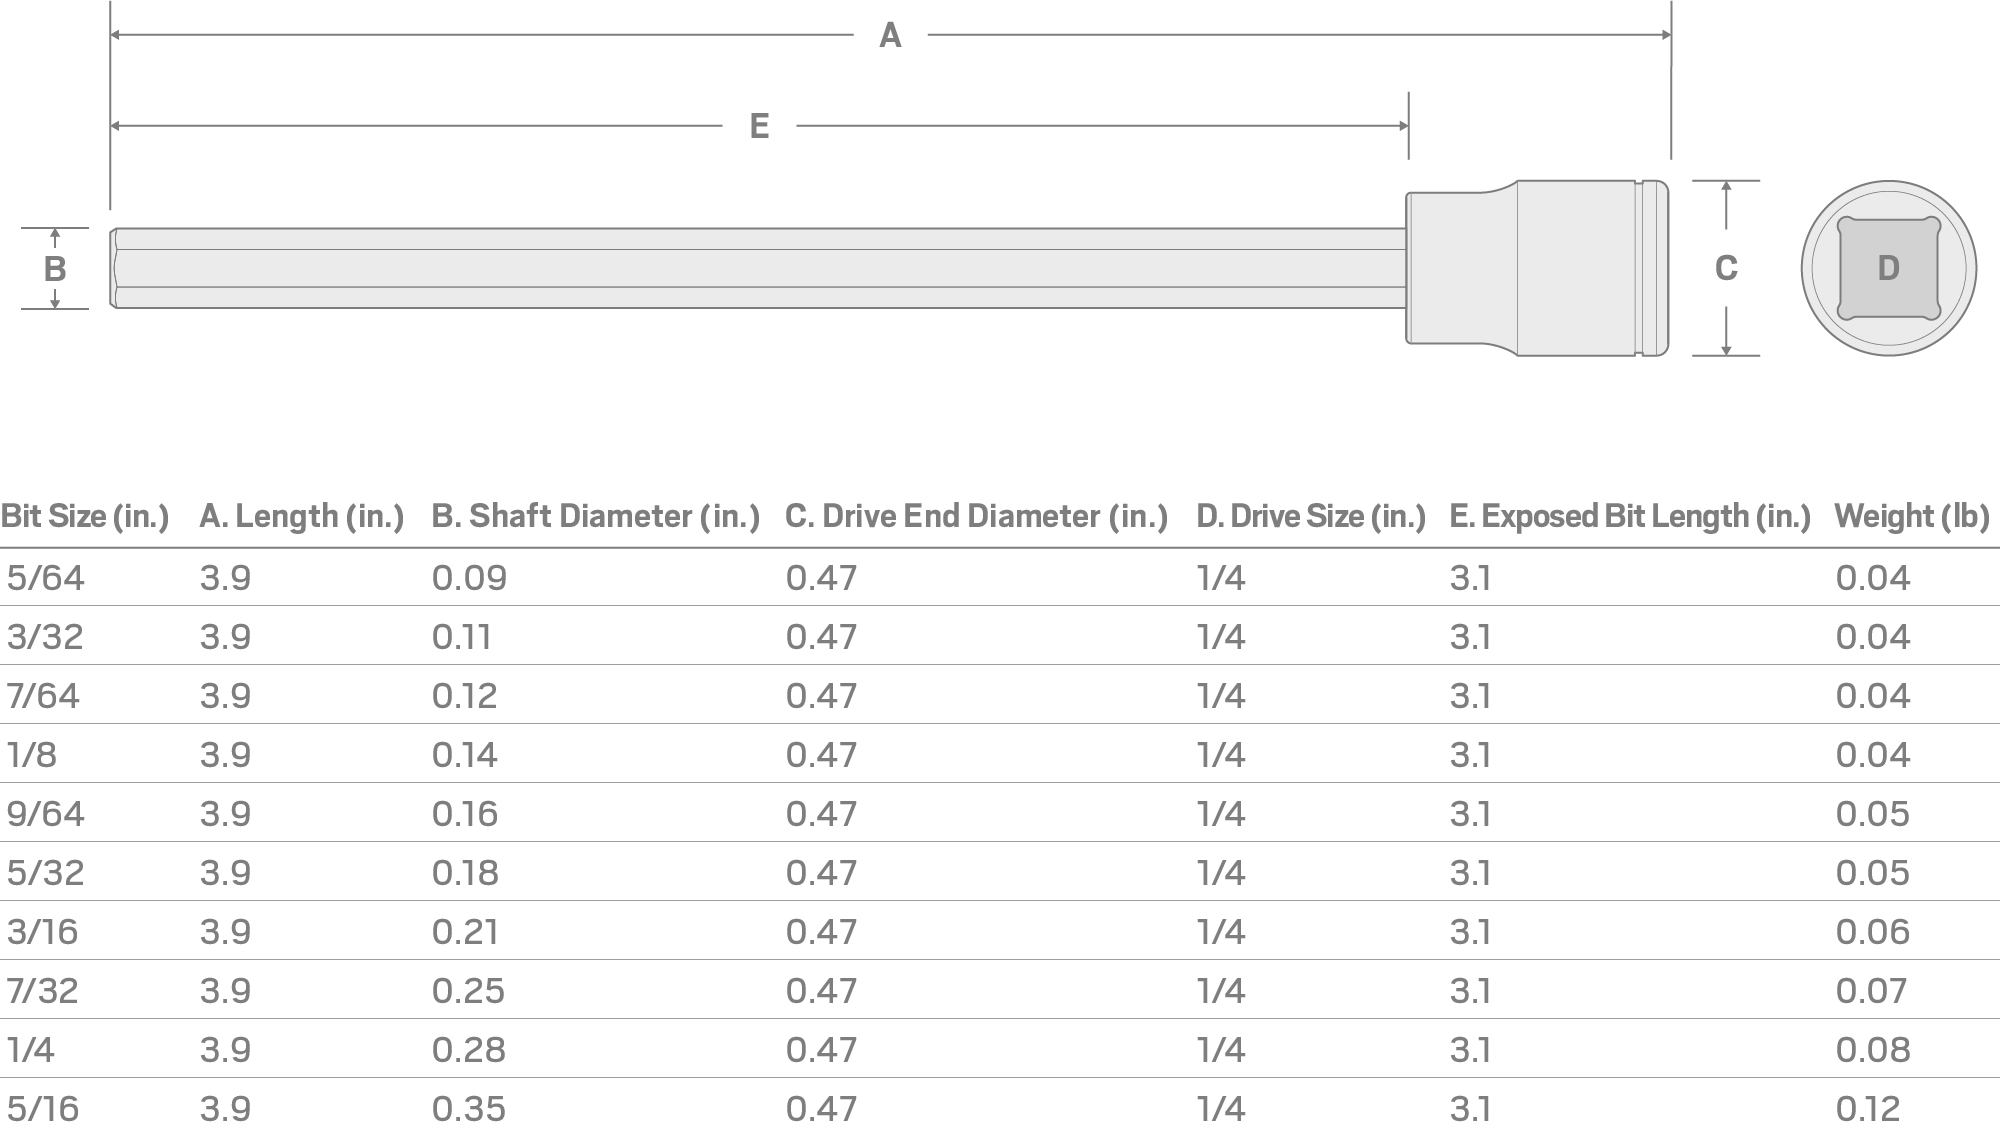This screenshot has height=1122, width=2000.
Task: Click dimension label E in the diagram
Action: [x=759, y=126]
